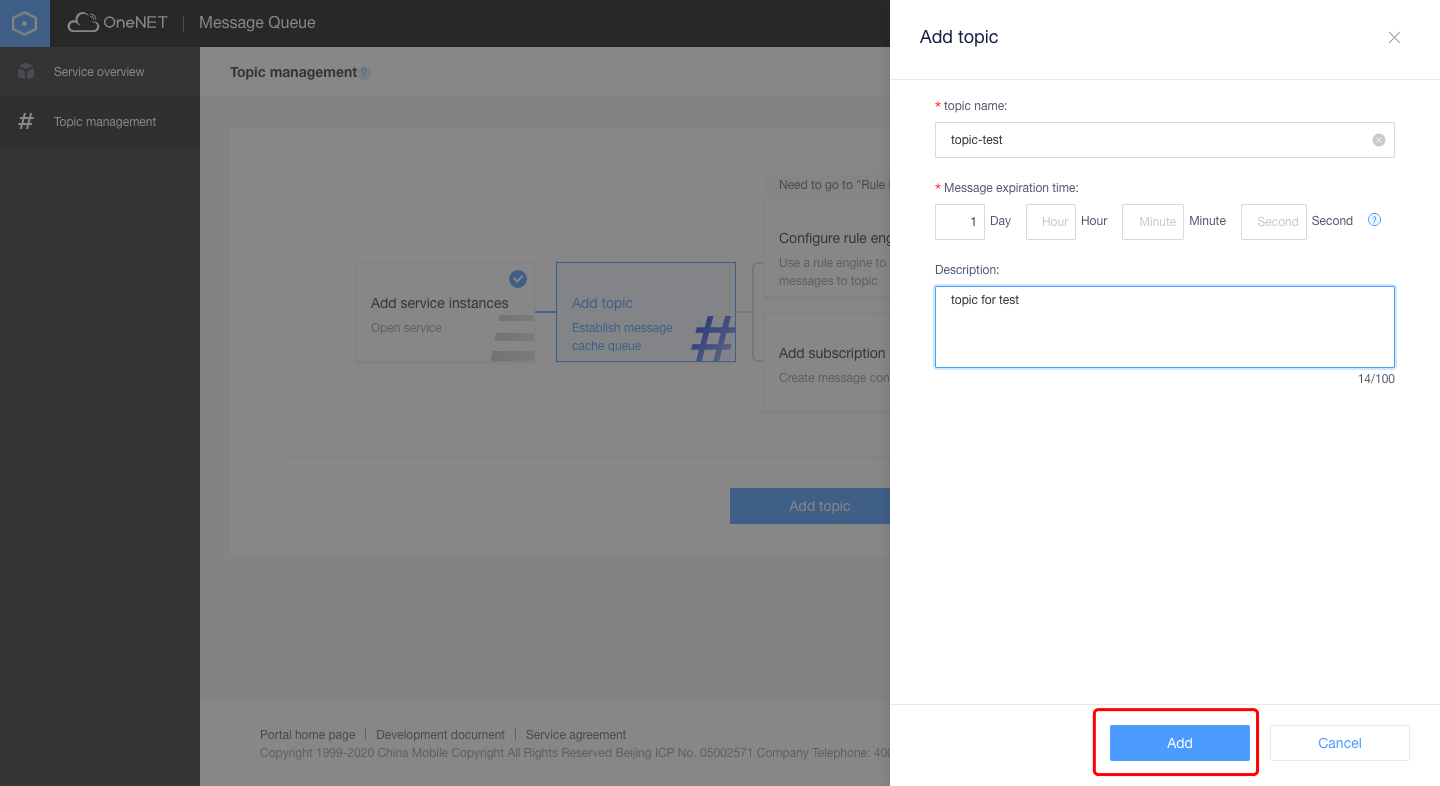This screenshot has height=786, width=1440.
Task: Click the Message Queue header title
Action: coord(257,23)
